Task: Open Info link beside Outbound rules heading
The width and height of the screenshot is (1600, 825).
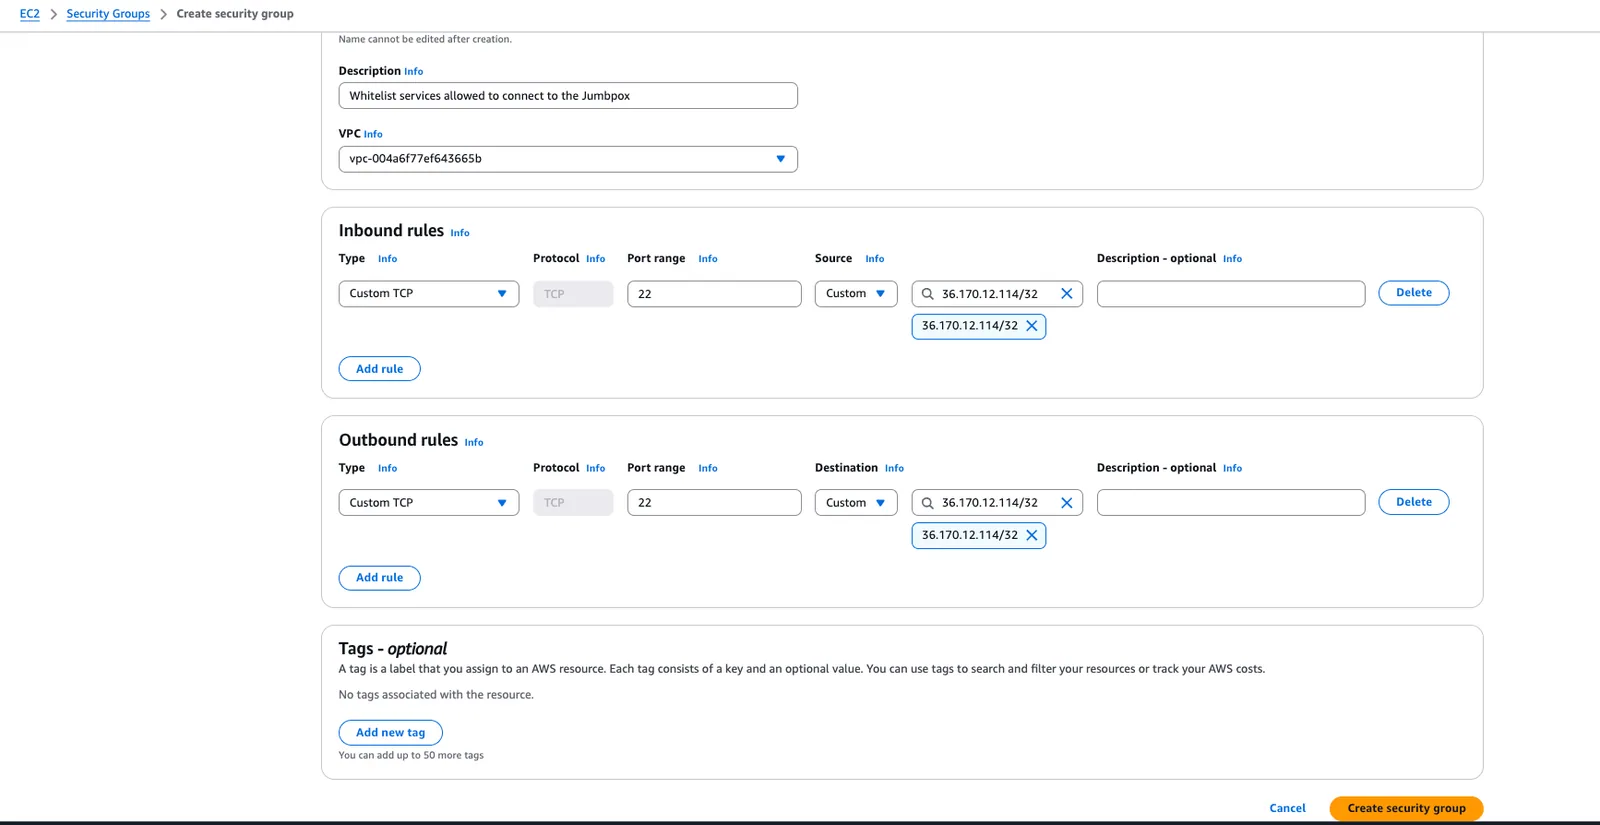Action: (x=474, y=443)
